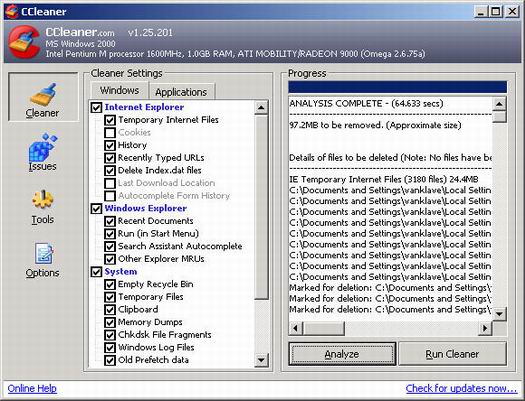Uncheck Delete Index.dat files
Image resolution: width=525 pixels, height=401 pixels.
pos(110,171)
